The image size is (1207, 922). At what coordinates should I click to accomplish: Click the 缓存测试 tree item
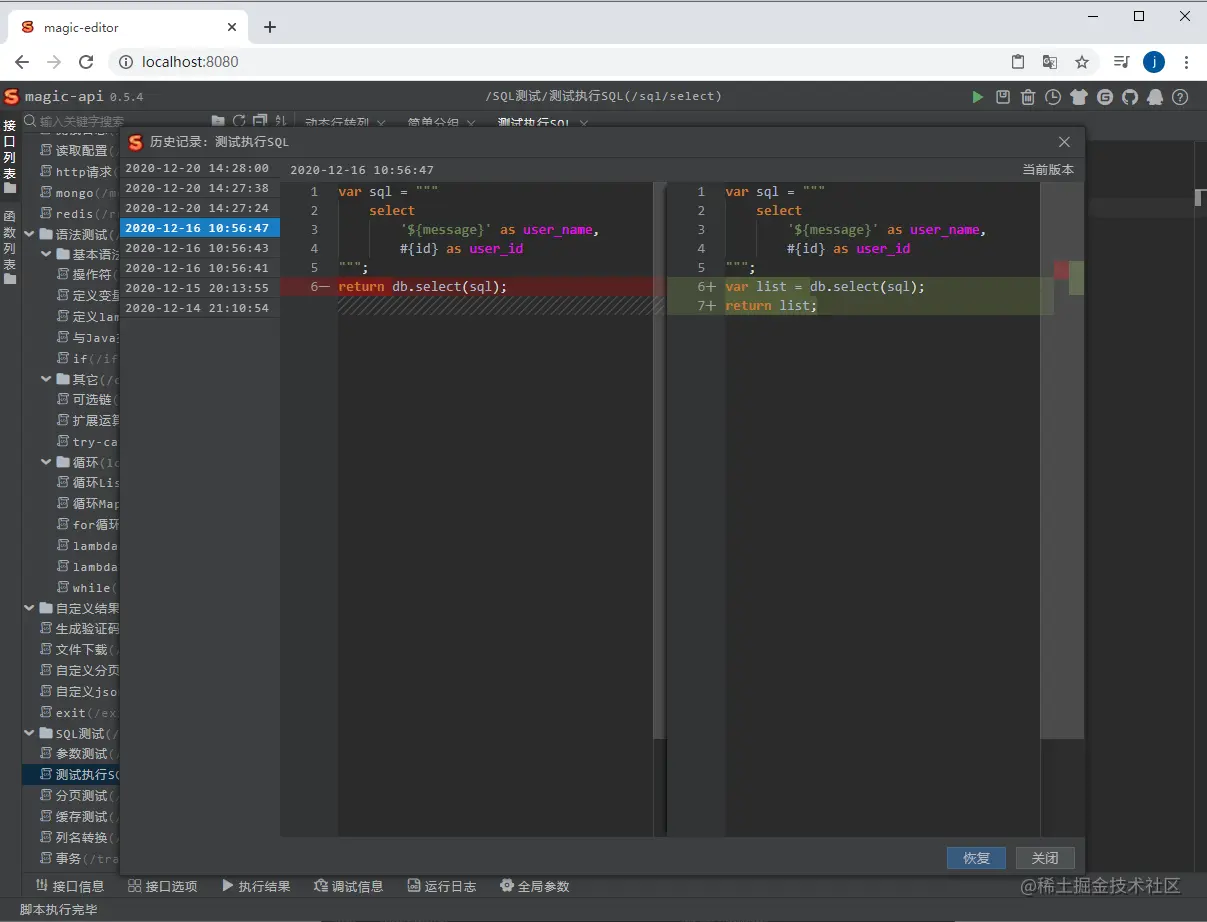[79, 817]
